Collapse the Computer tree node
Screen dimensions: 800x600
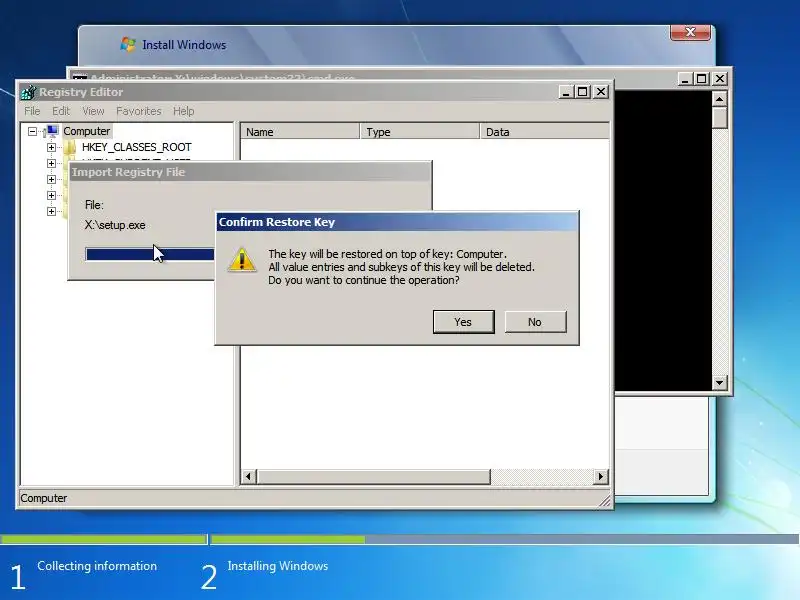(32, 132)
